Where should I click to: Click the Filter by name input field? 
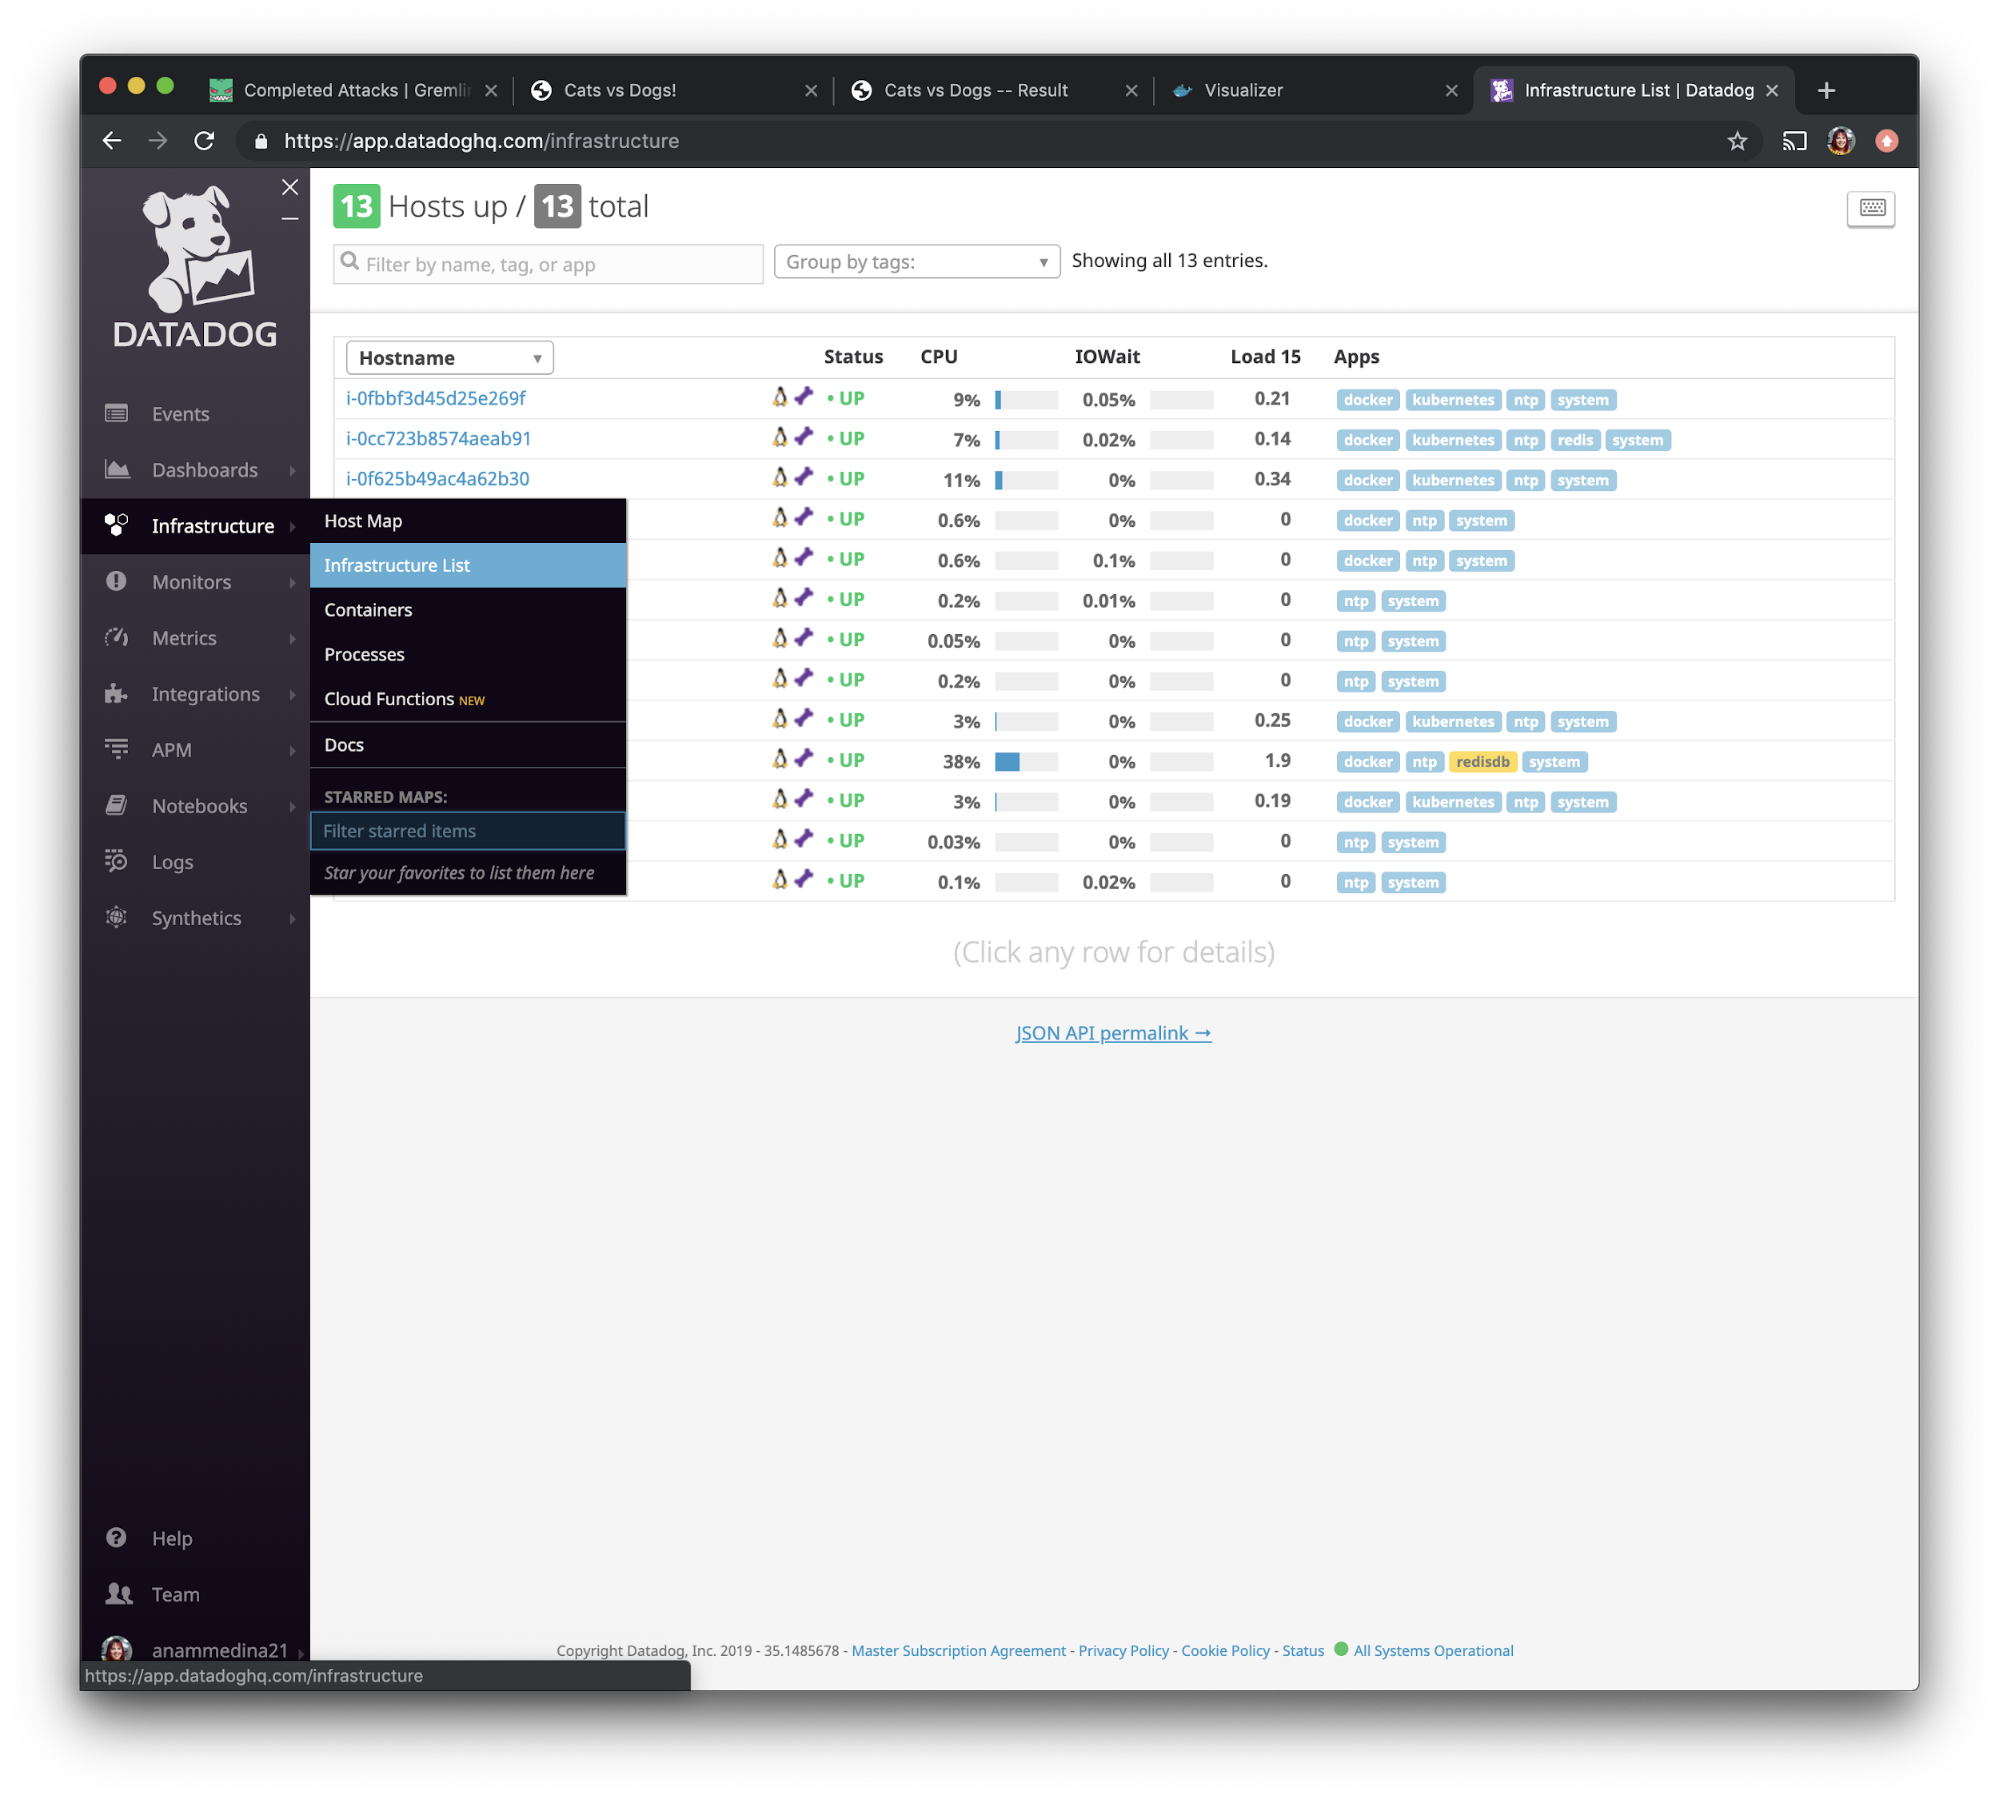[546, 262]
